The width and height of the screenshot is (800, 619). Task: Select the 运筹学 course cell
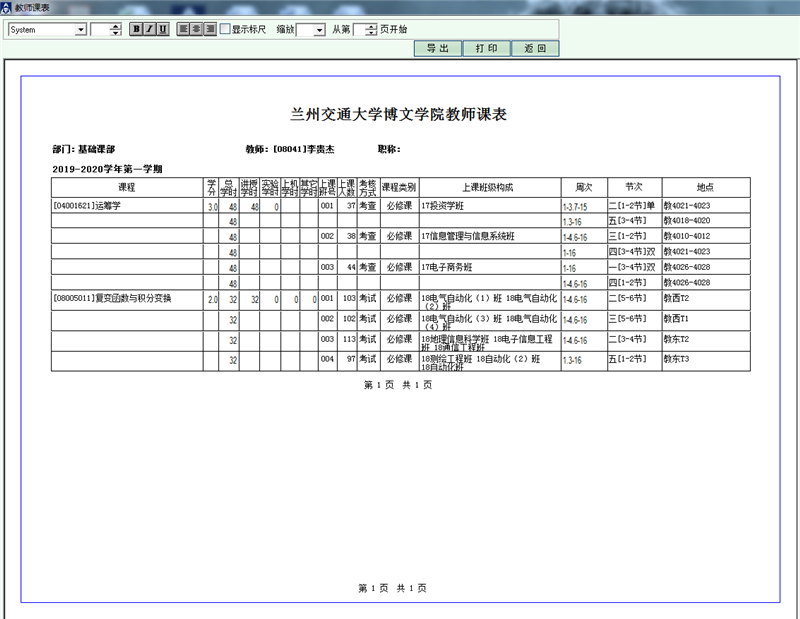(x=127, y=206)
